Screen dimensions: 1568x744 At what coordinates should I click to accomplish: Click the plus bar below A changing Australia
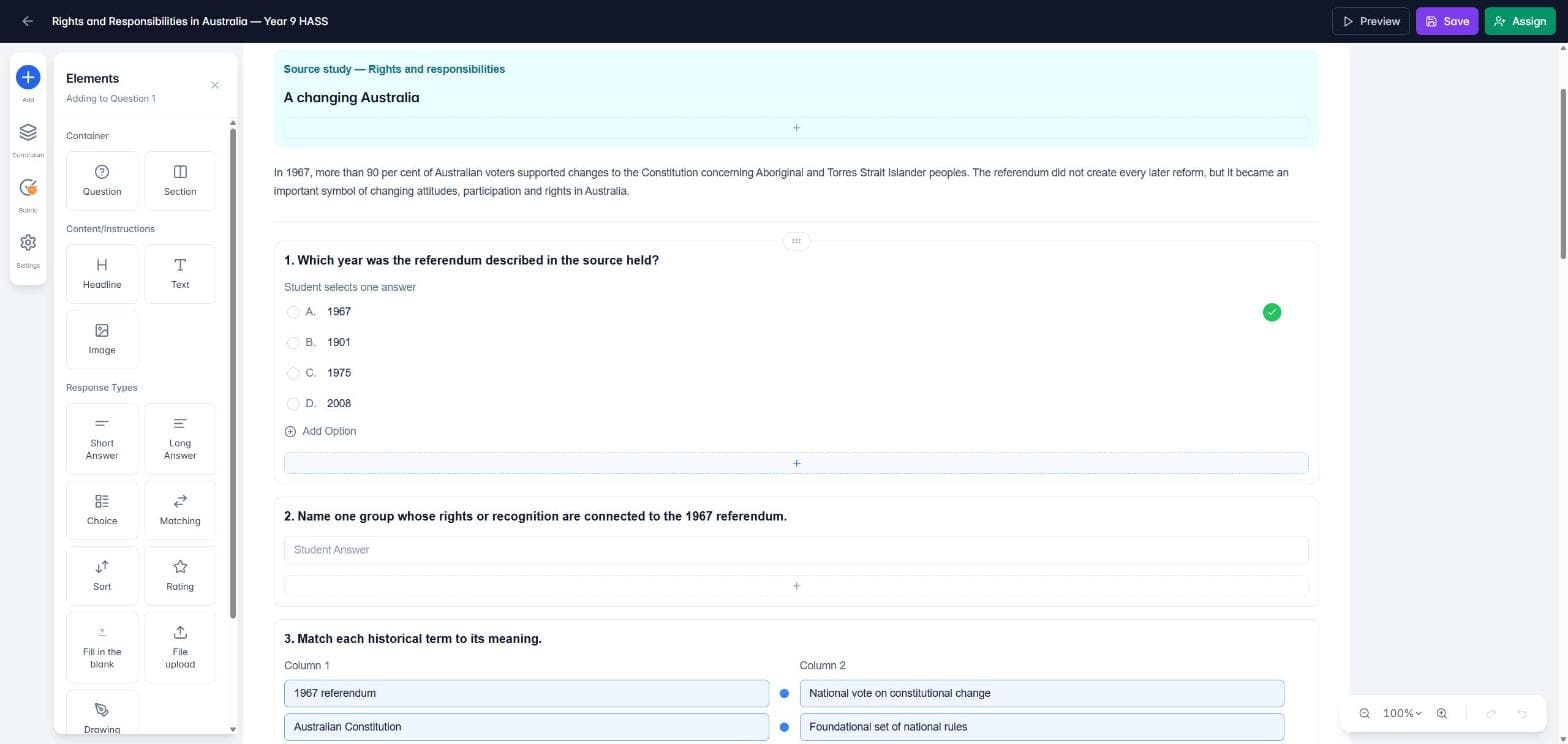pyautogui.click(x=796, y=128)
